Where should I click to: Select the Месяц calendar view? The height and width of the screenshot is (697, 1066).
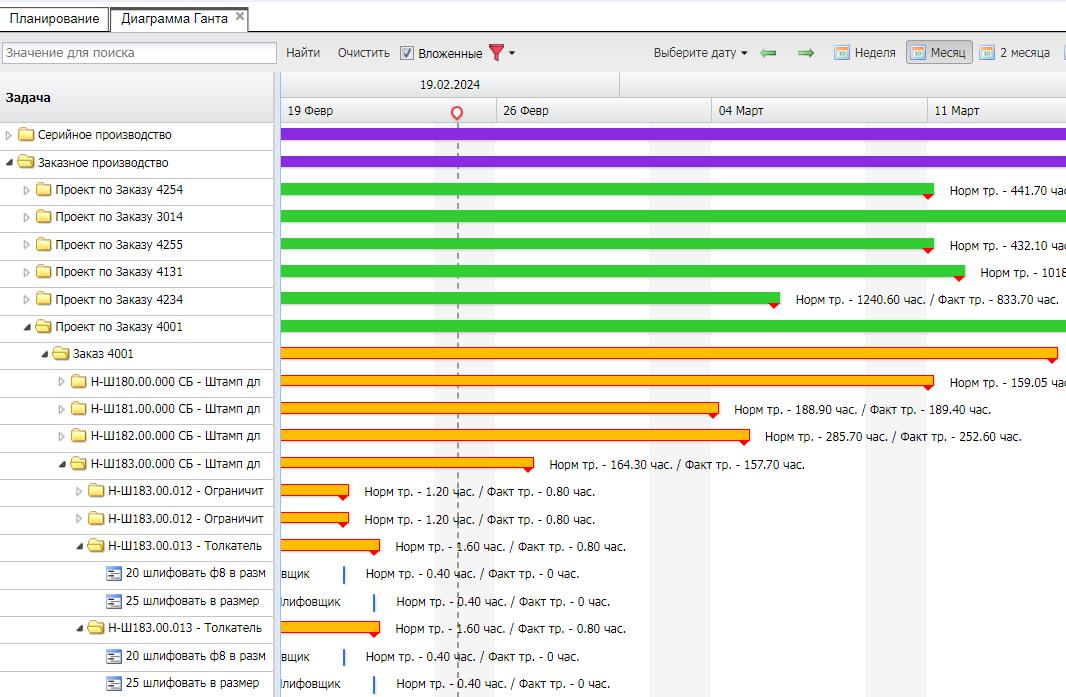940,52
